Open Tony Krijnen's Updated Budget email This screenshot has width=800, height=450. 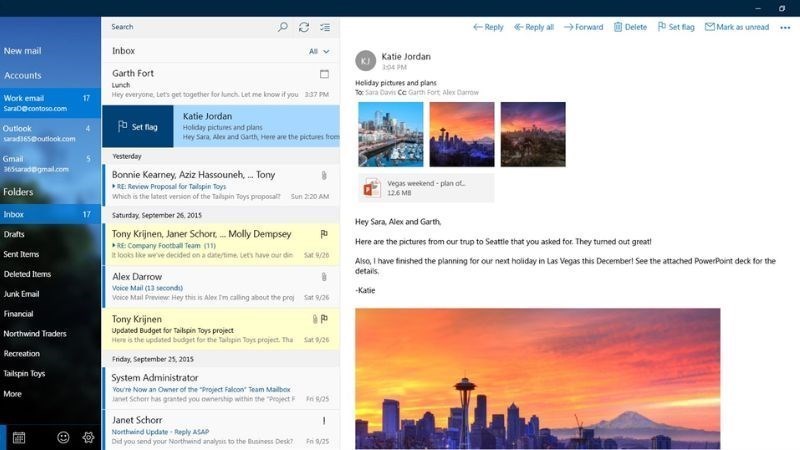[221, 329]
